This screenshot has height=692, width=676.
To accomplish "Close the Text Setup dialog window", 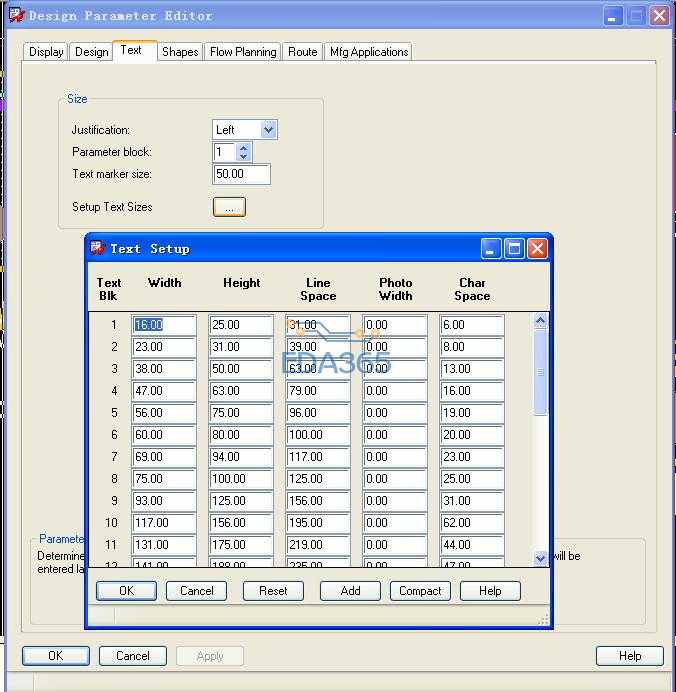I will pyautogui.click(x=537, y=248).
